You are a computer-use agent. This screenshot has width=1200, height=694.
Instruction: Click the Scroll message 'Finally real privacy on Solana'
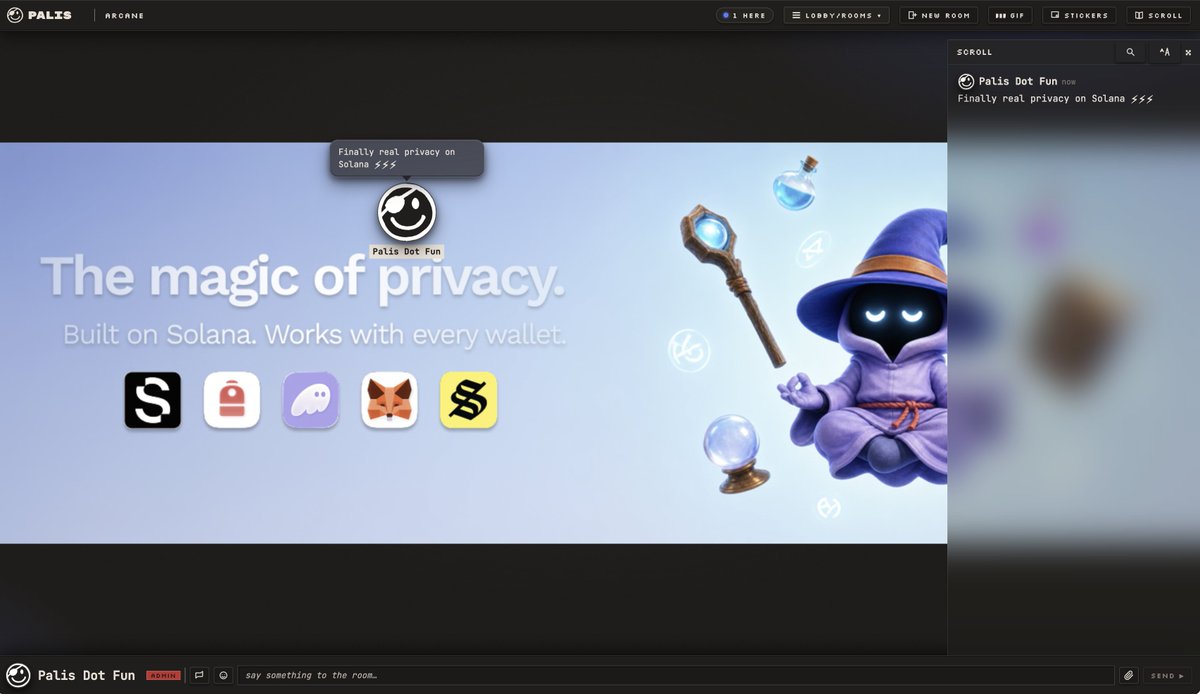[1055, 99]
